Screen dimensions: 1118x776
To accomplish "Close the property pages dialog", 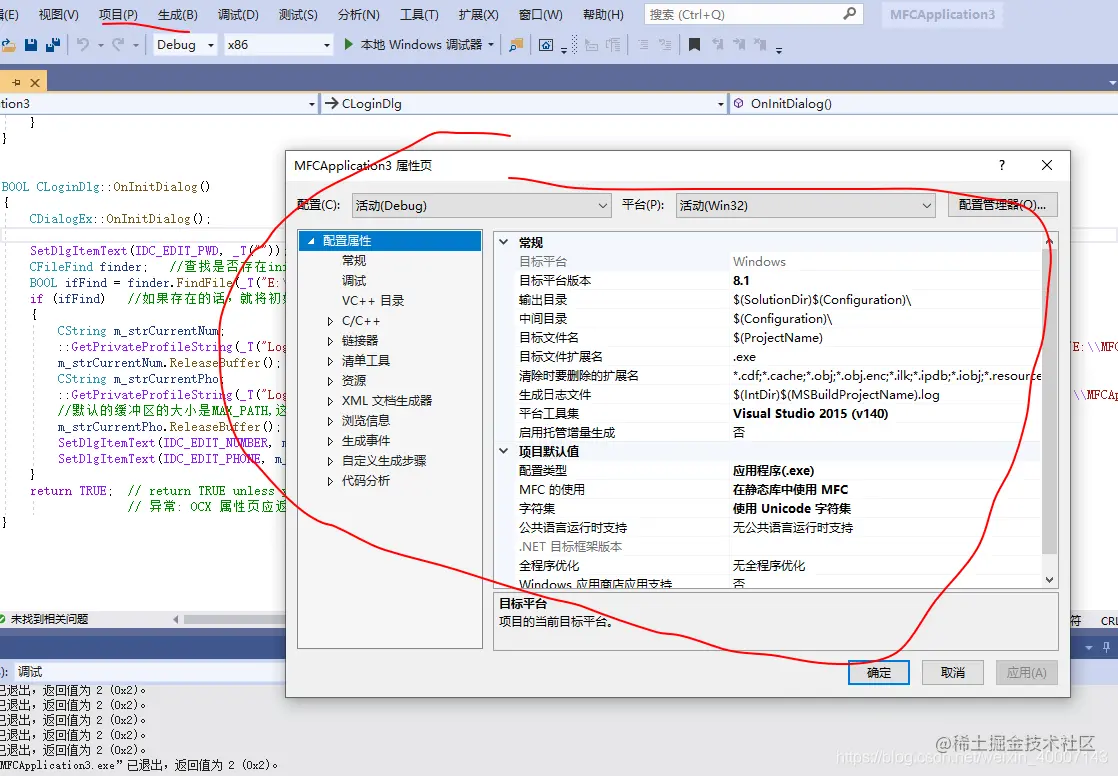I will (x=1047, y=165).
